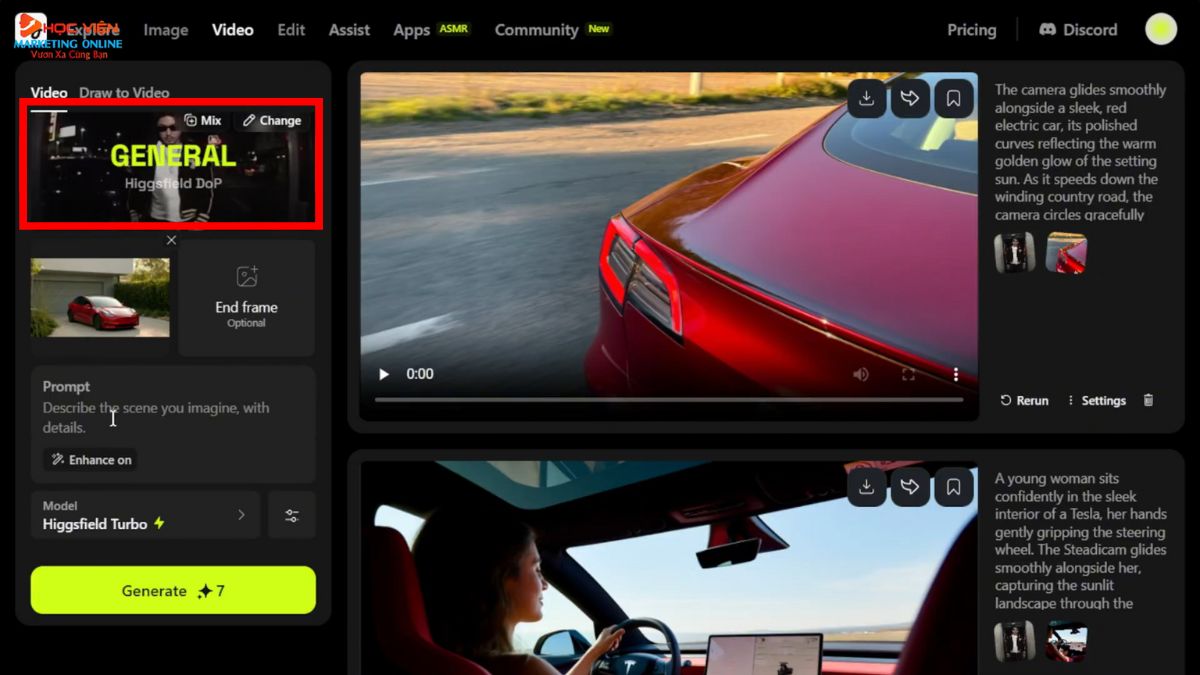Mute the video player audio
The width and height of the screenshot is (1200, 675).
point(861,373)
